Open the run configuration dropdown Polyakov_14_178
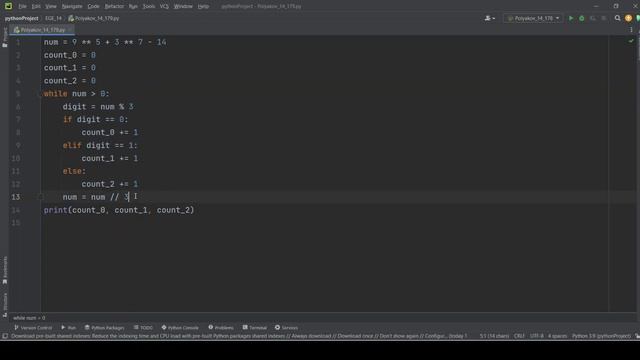The width and height of the screenshot is (640, 360). [x=533, y=18]
